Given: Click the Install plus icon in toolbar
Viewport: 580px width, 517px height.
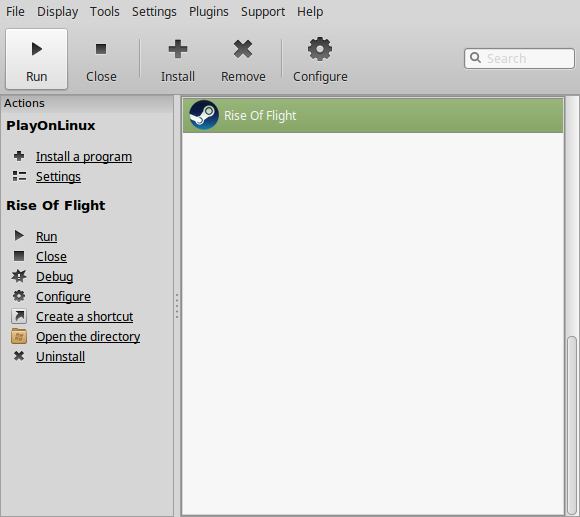Looking at the screenshot, I should 178,49.
